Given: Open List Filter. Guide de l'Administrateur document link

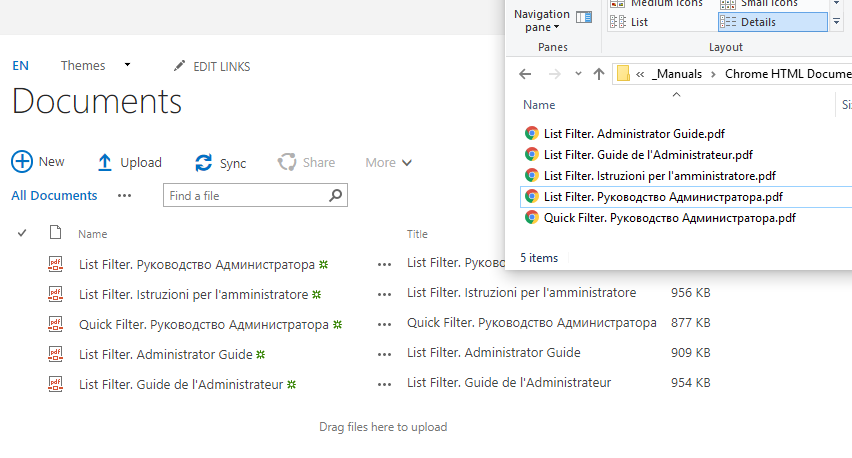Looking at the screenshot, I should click(x=181, y=384).
